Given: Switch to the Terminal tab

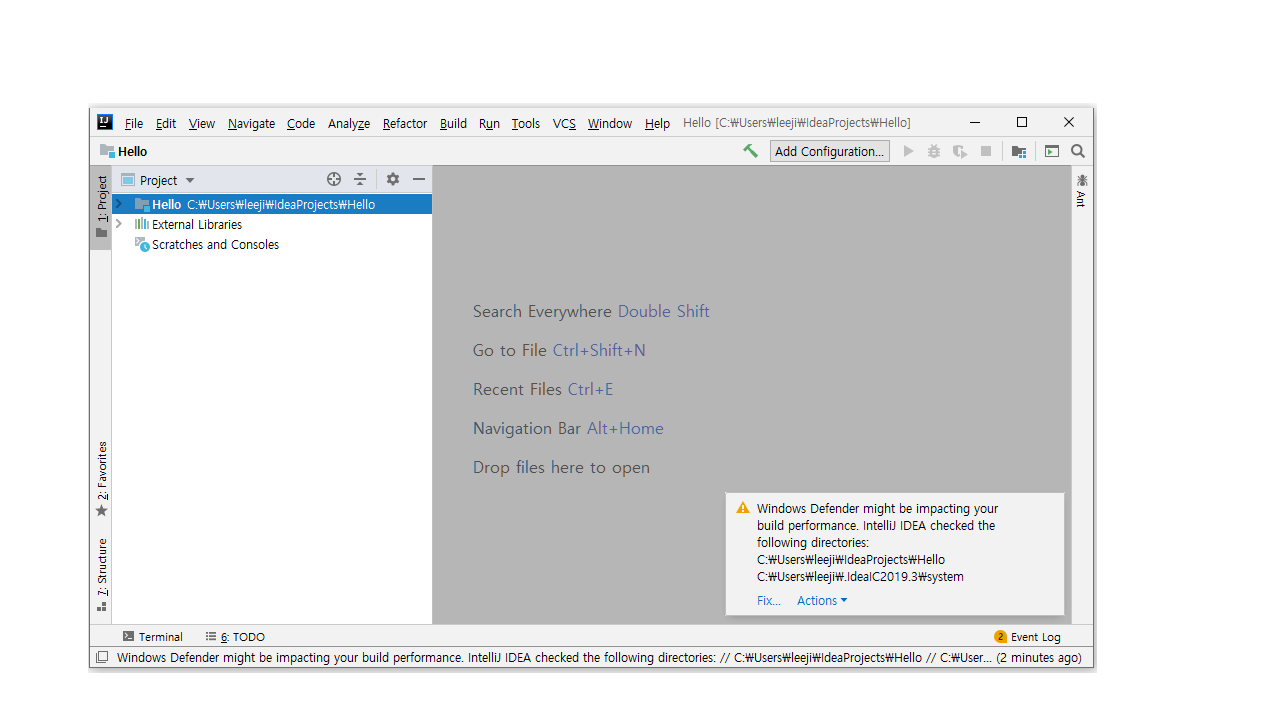Looking at the screenshot, I should (x=152, y=637).
